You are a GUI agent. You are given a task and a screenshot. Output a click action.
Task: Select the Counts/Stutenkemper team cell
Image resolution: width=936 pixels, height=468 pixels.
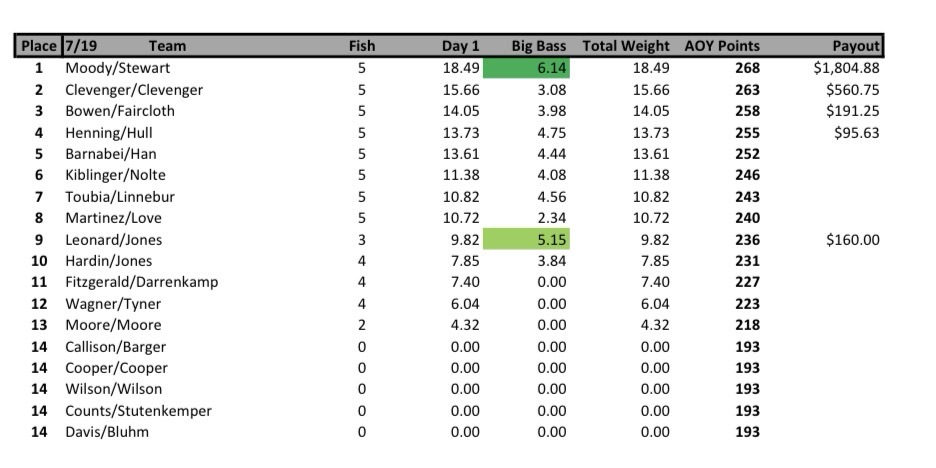[138, 411]
